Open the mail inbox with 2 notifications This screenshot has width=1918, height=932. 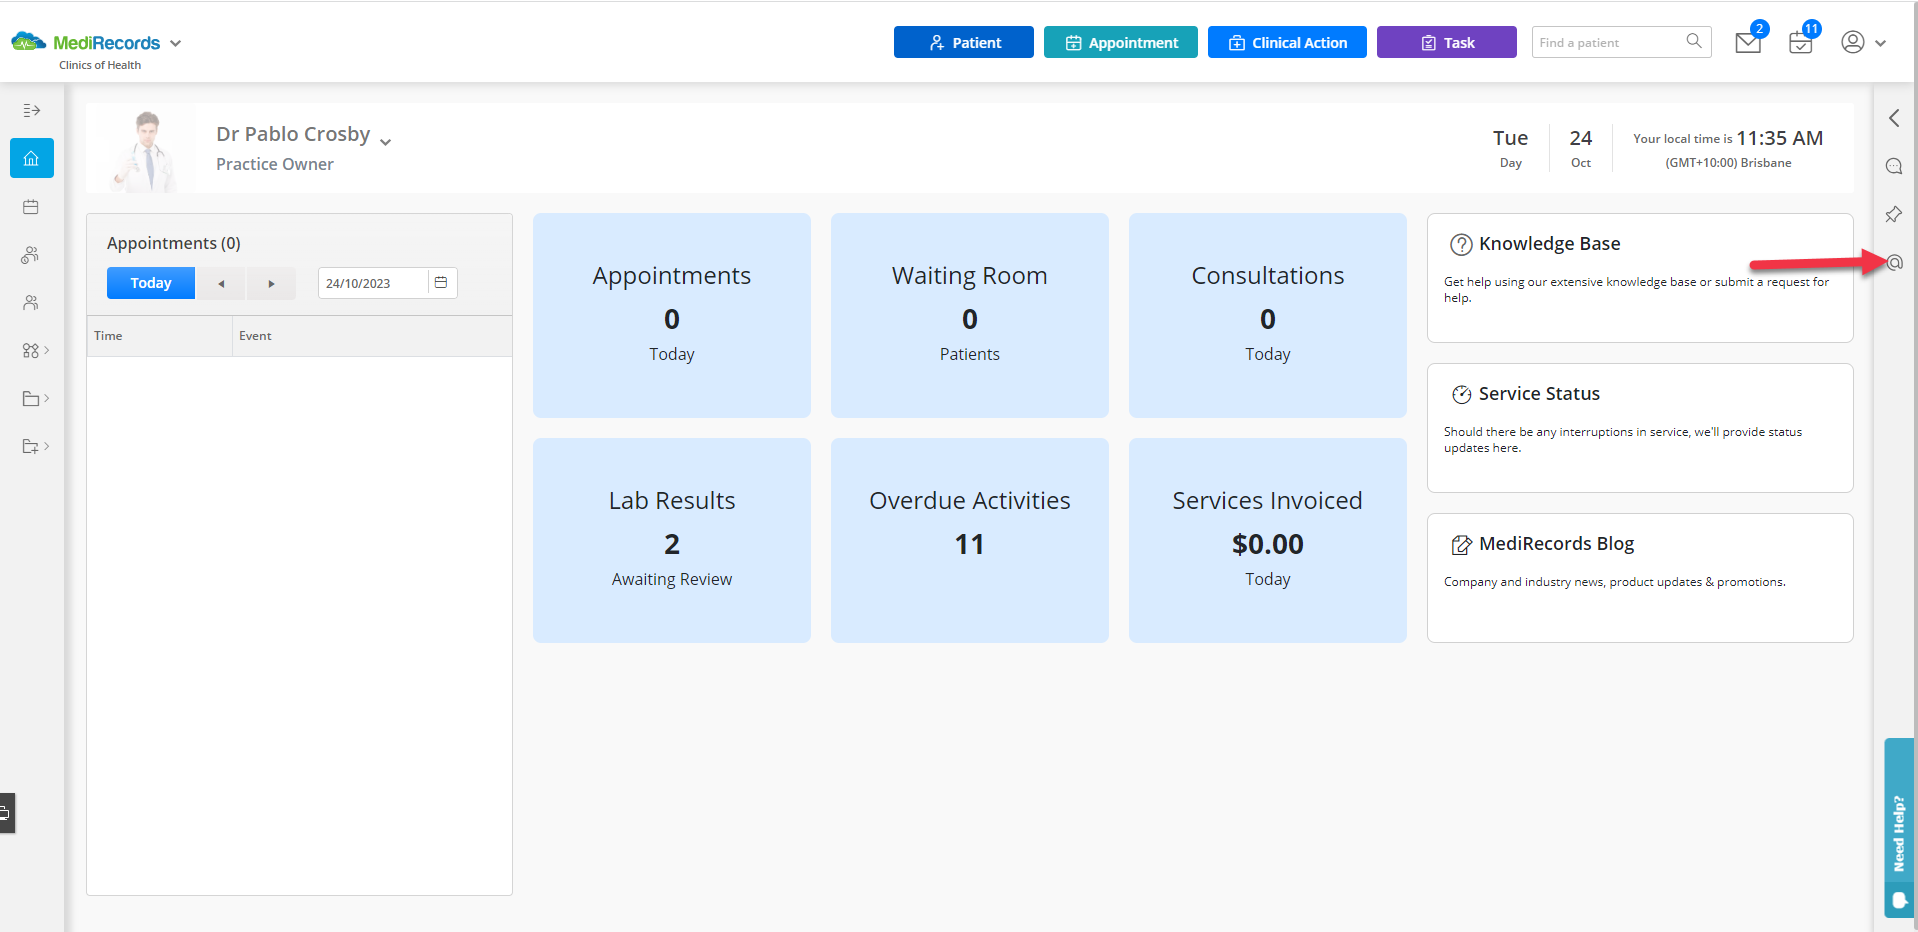1748,43
